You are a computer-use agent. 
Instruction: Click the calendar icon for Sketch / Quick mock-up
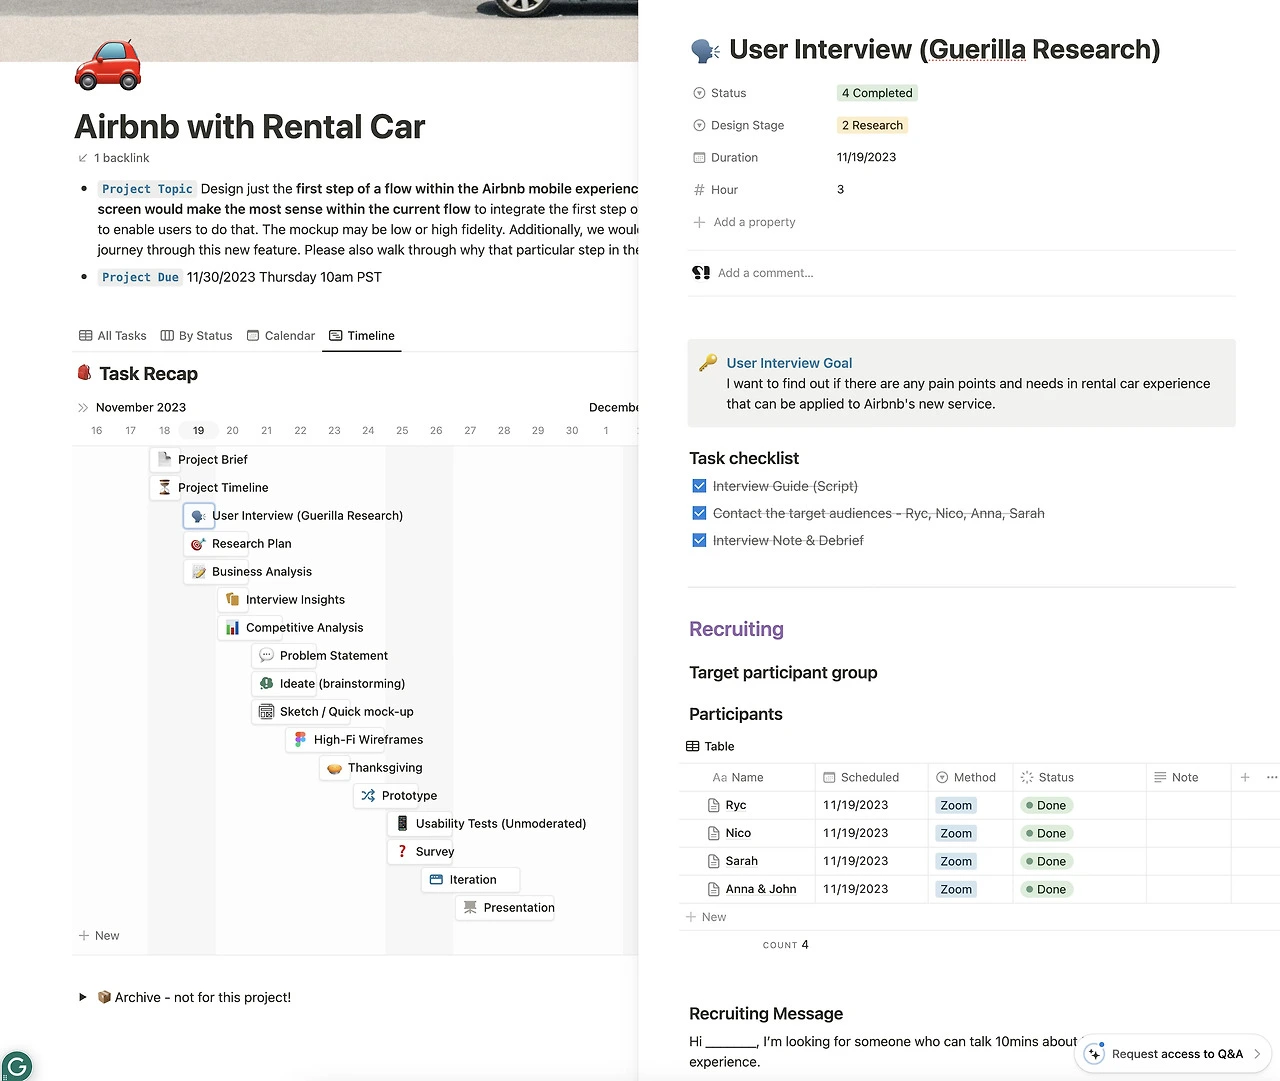coord(266,712)
